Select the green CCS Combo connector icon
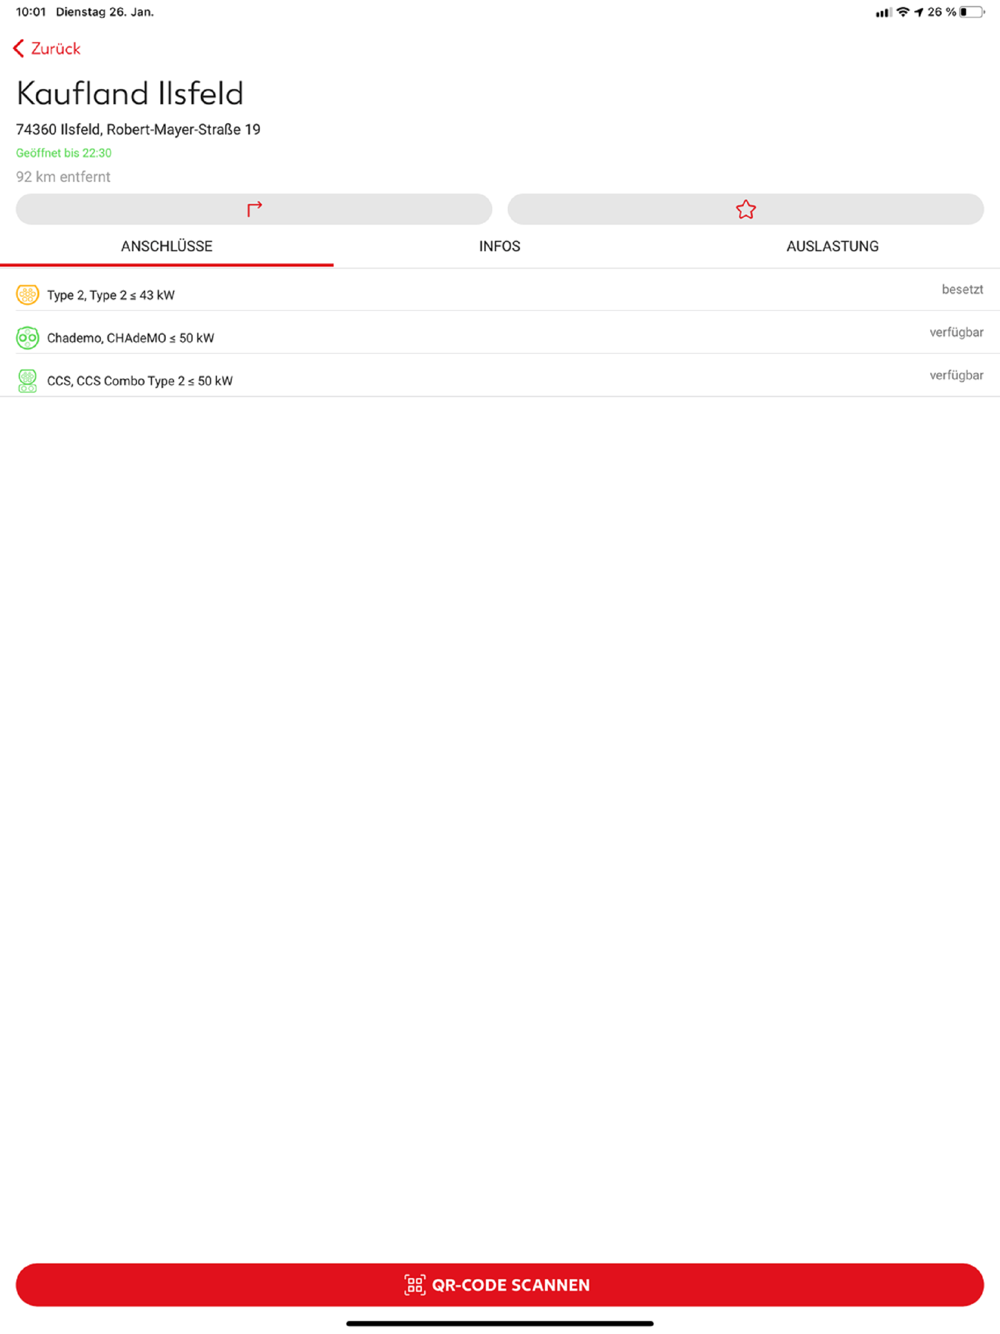The width and height of the screenshot is (1000, 1334). [x=27, y=380]
